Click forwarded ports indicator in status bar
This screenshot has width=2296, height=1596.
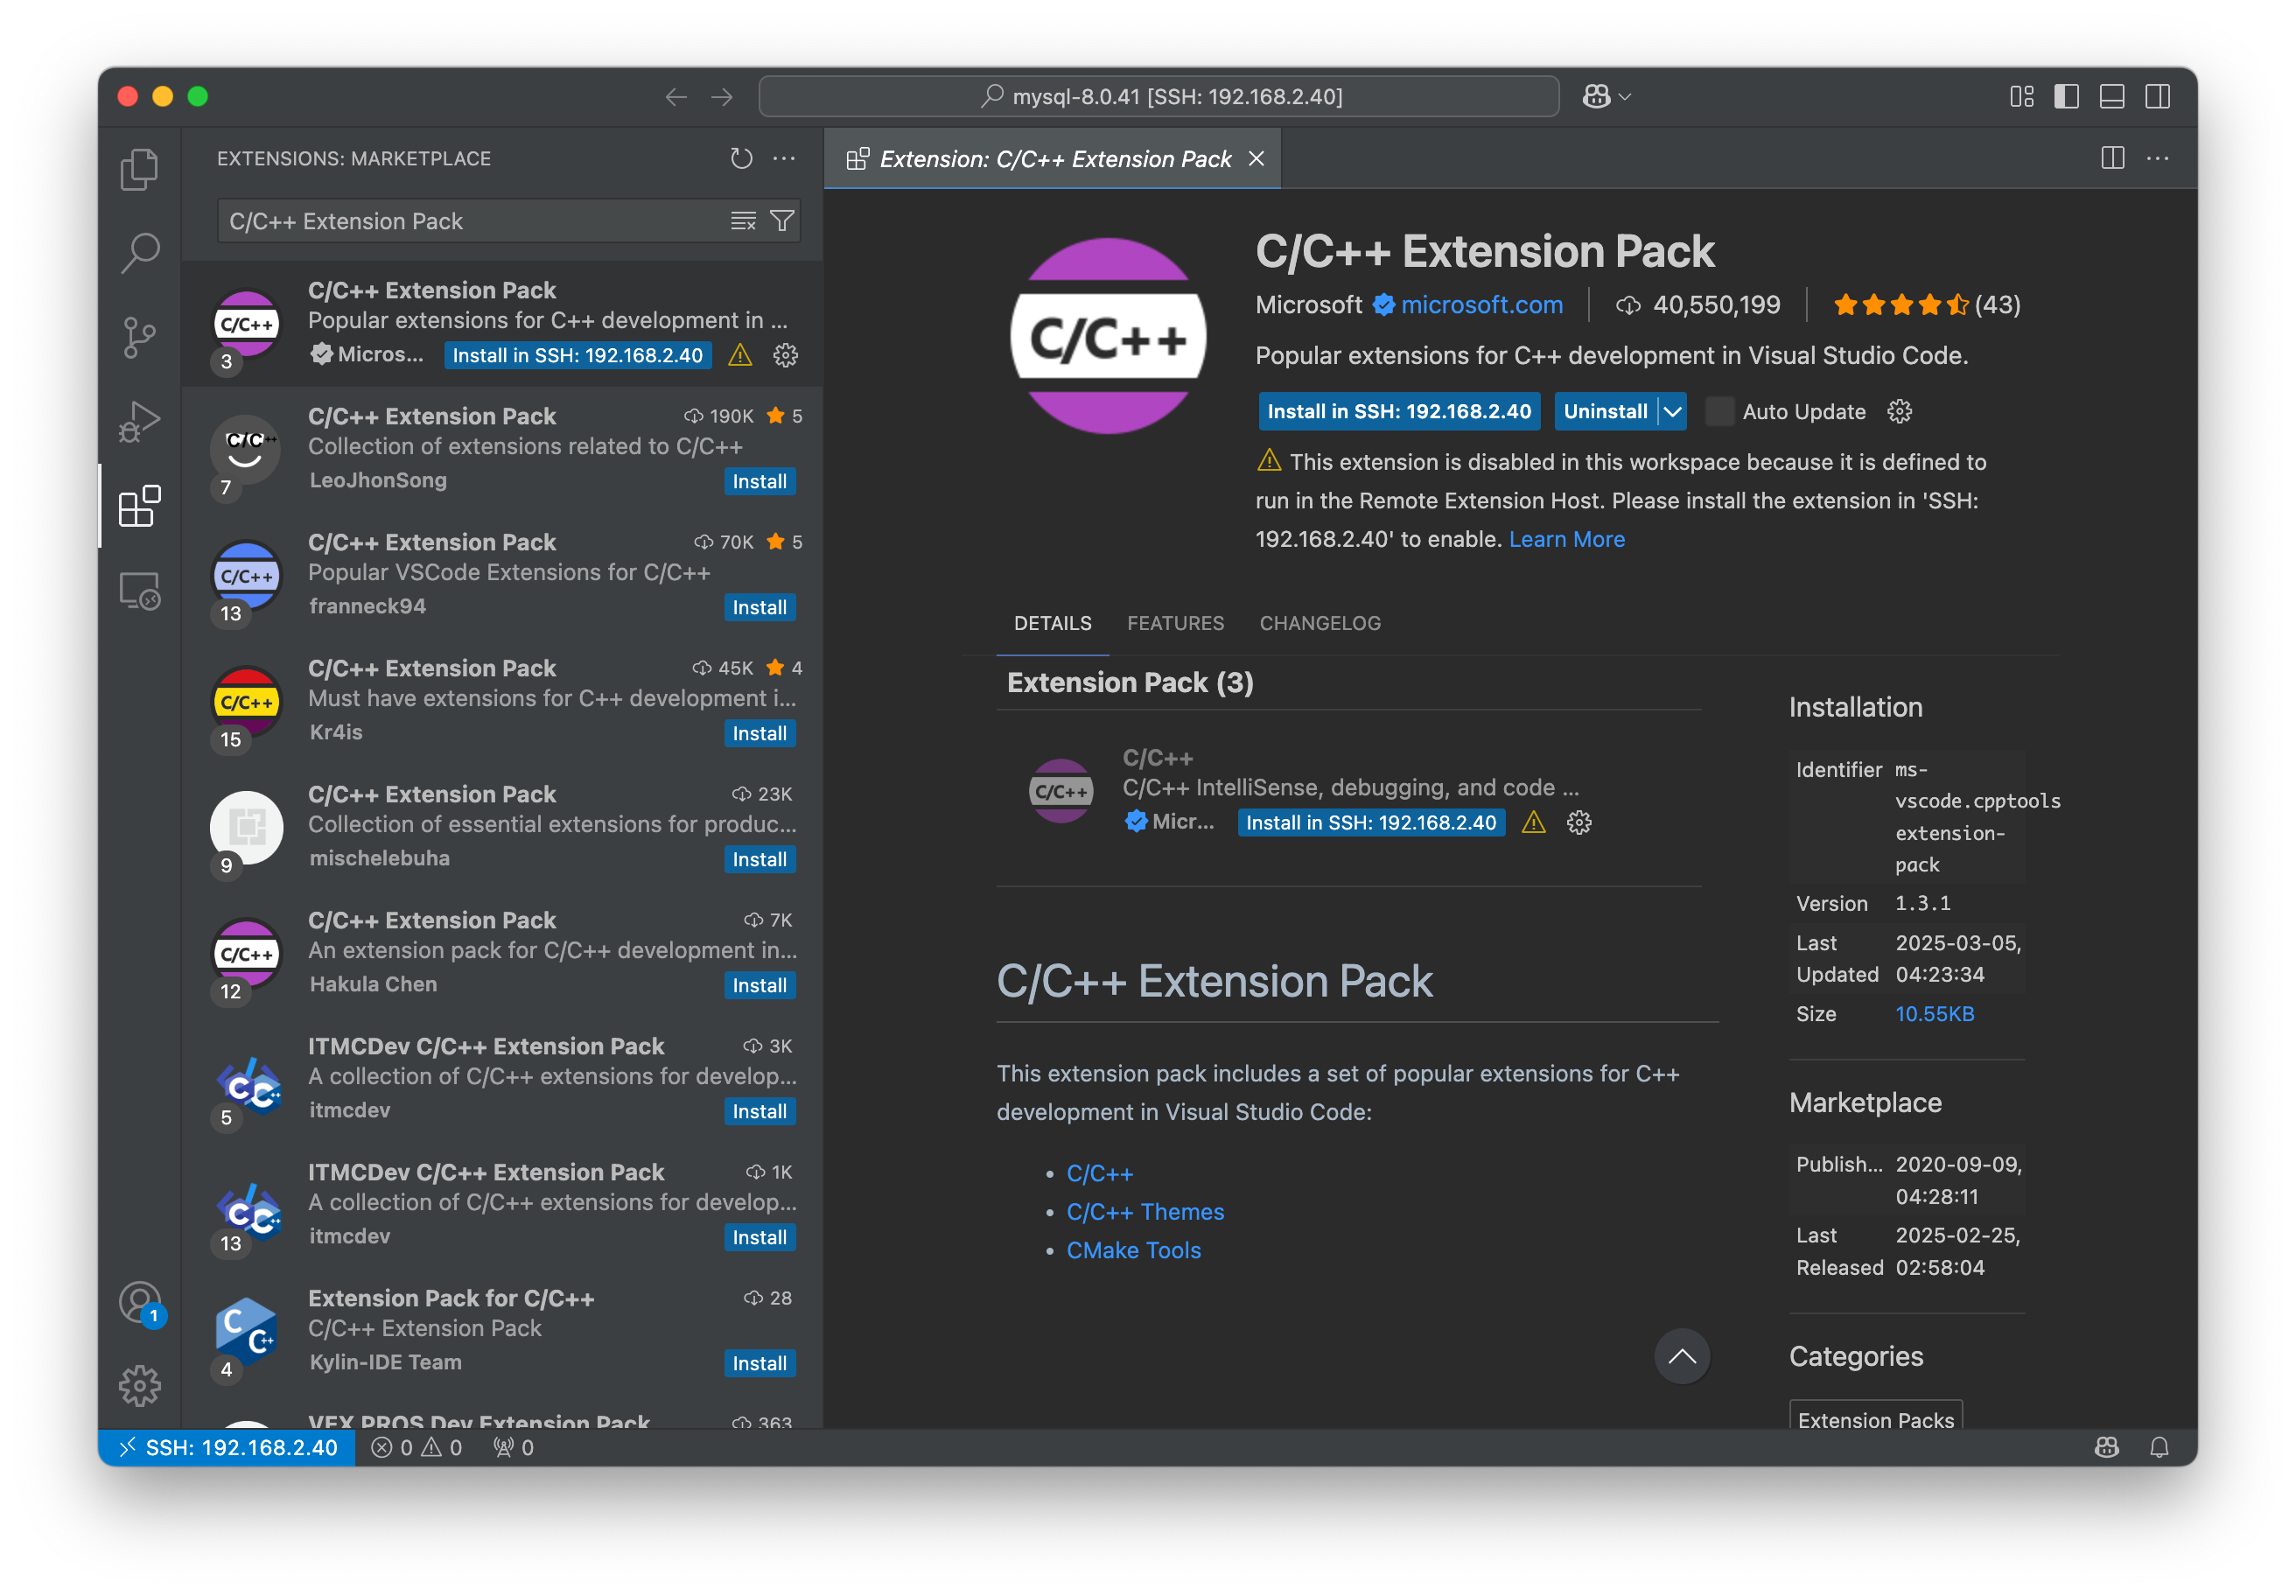[513, 1447]
